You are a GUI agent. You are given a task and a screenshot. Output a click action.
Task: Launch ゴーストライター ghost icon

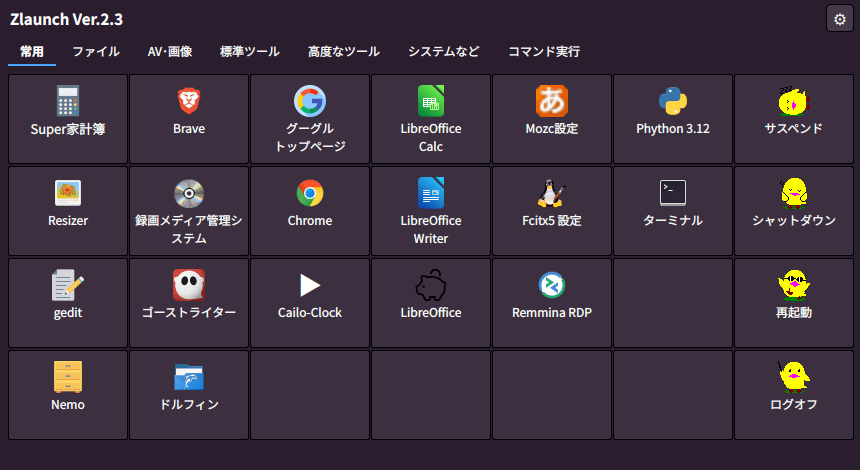[x=189, y=285]
